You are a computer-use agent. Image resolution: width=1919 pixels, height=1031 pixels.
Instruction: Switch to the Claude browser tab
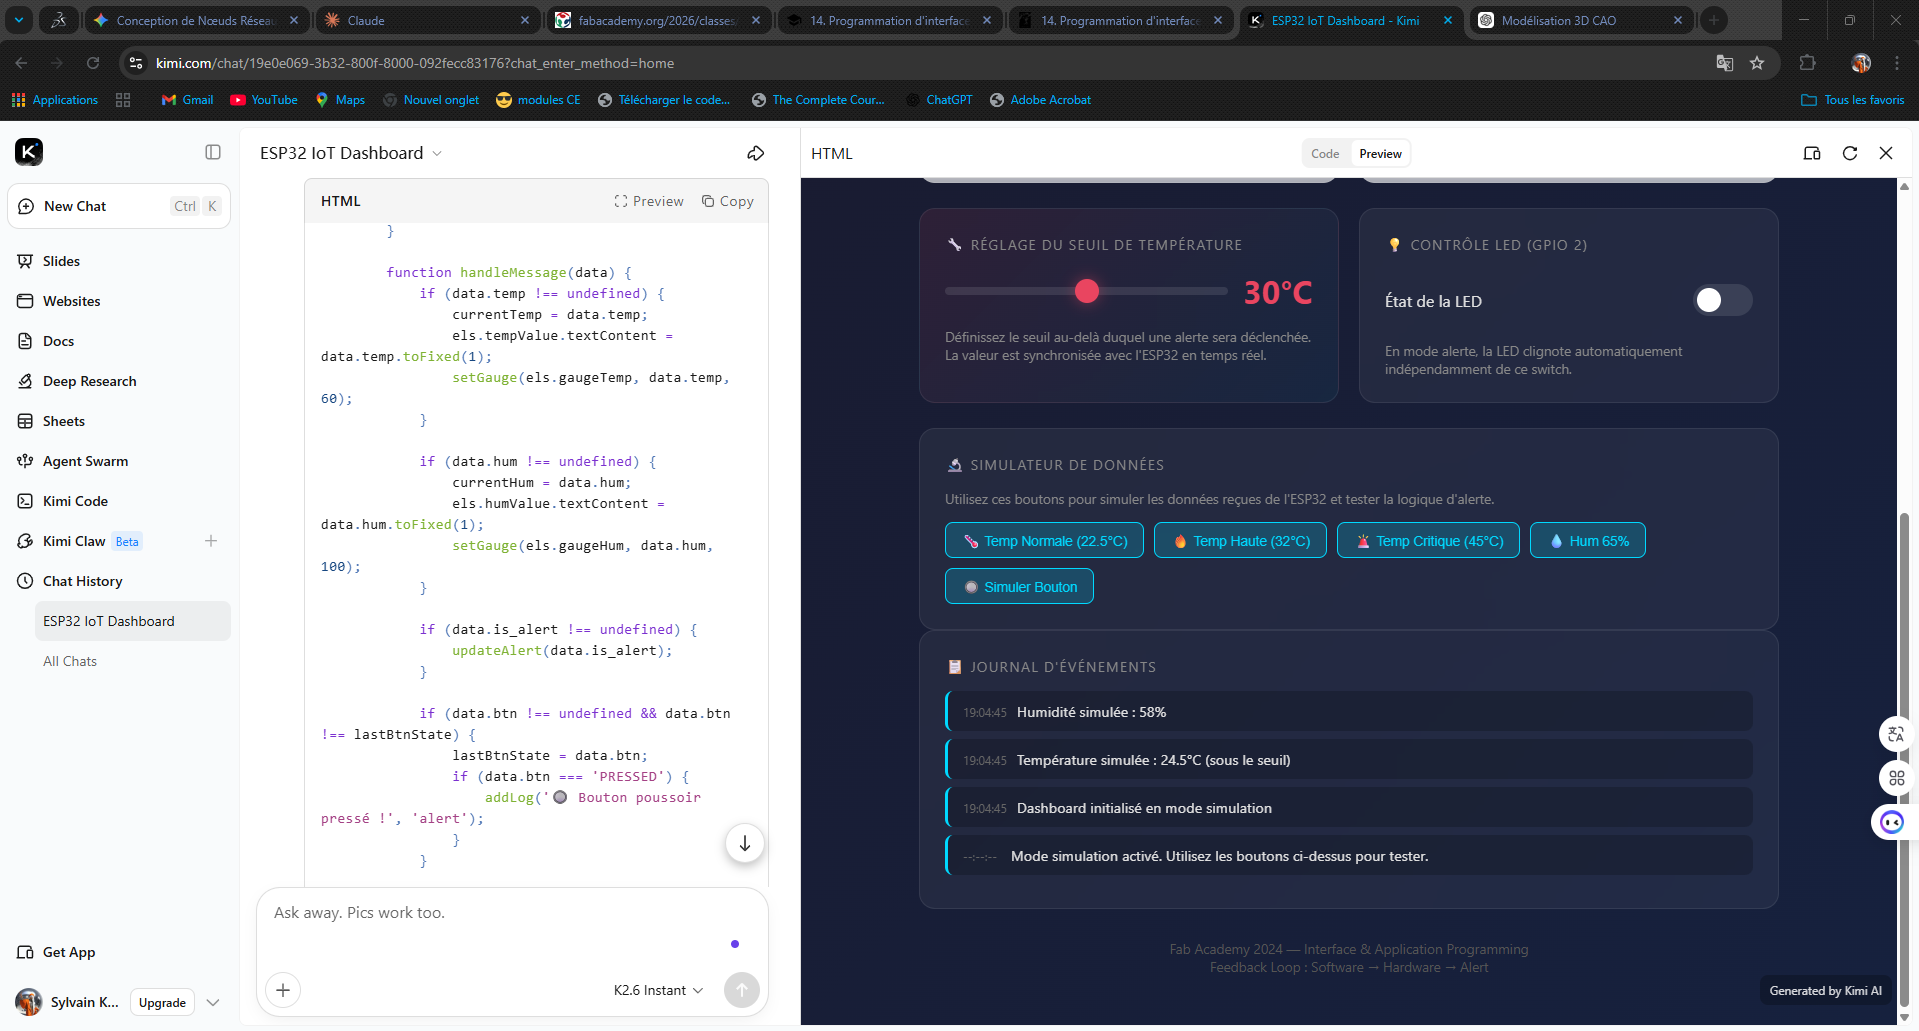[x=427, y=20]
